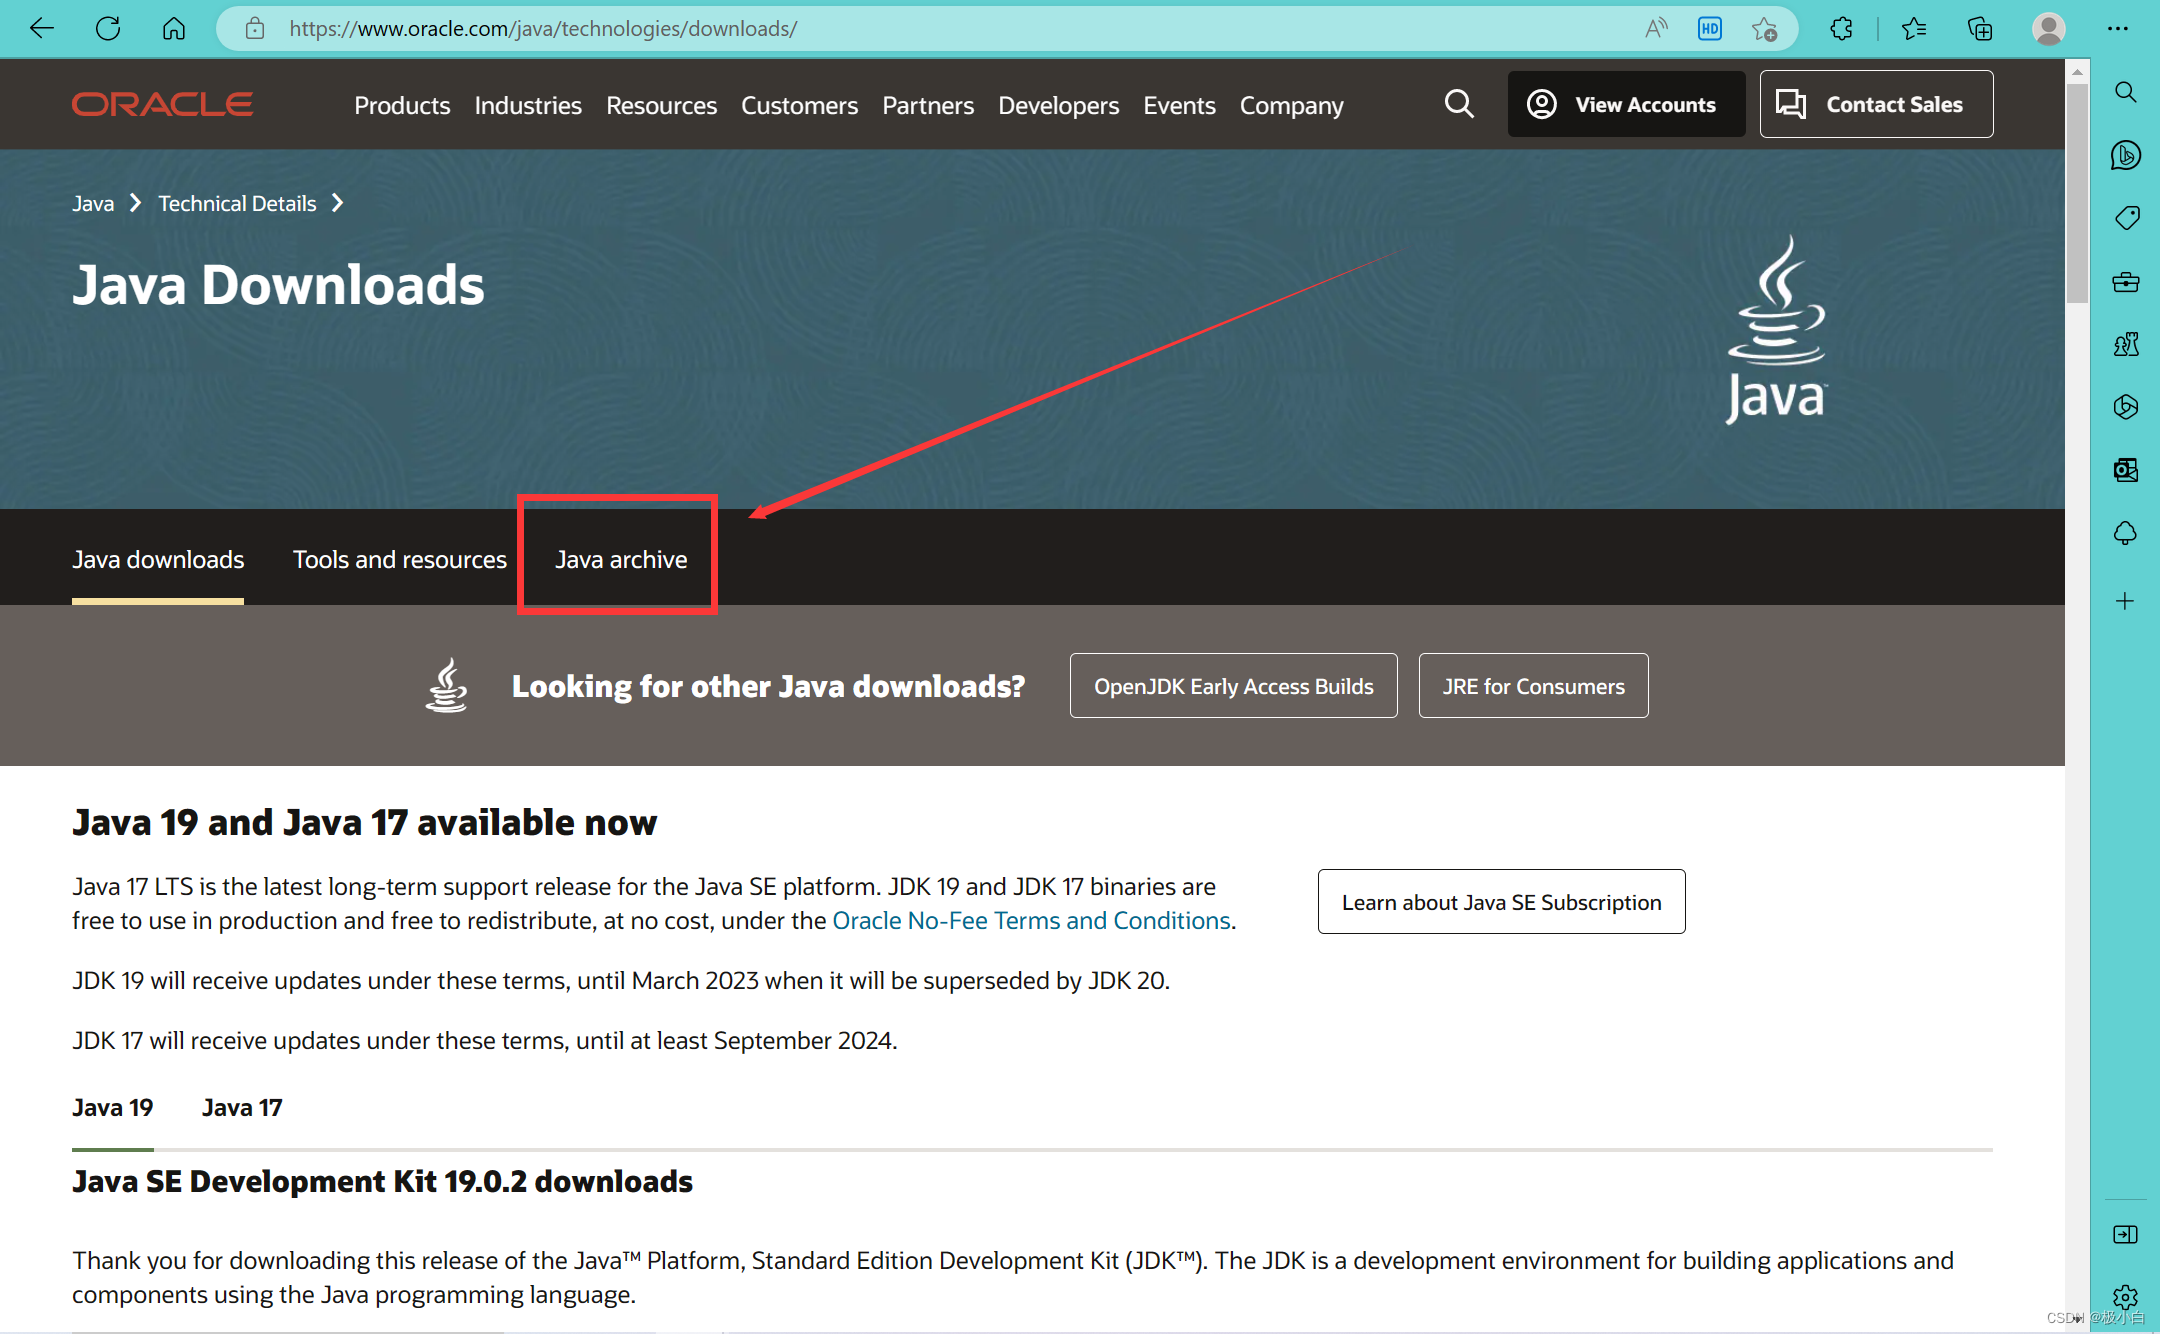Open the Favorites list icon
The image size is (2160, 1334).
[x=1914, y=28]
